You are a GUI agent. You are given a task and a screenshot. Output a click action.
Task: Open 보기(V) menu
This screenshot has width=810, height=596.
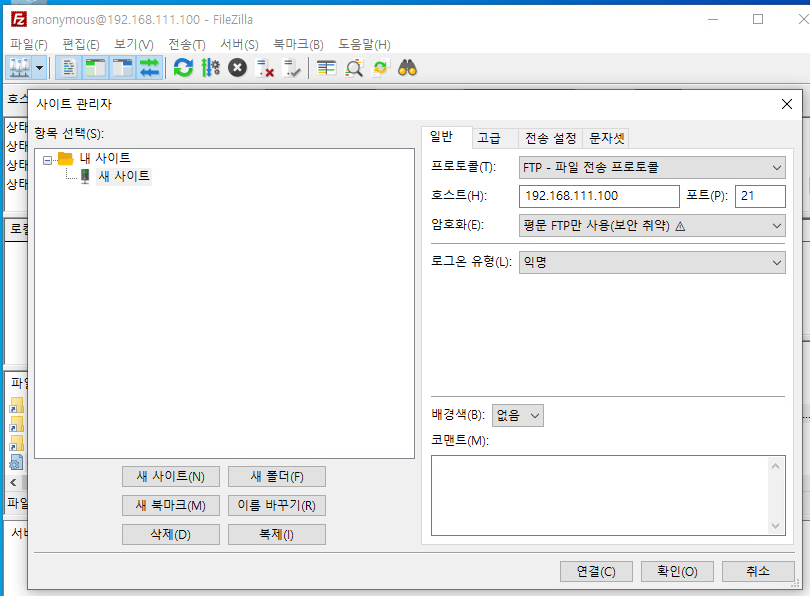134,44
